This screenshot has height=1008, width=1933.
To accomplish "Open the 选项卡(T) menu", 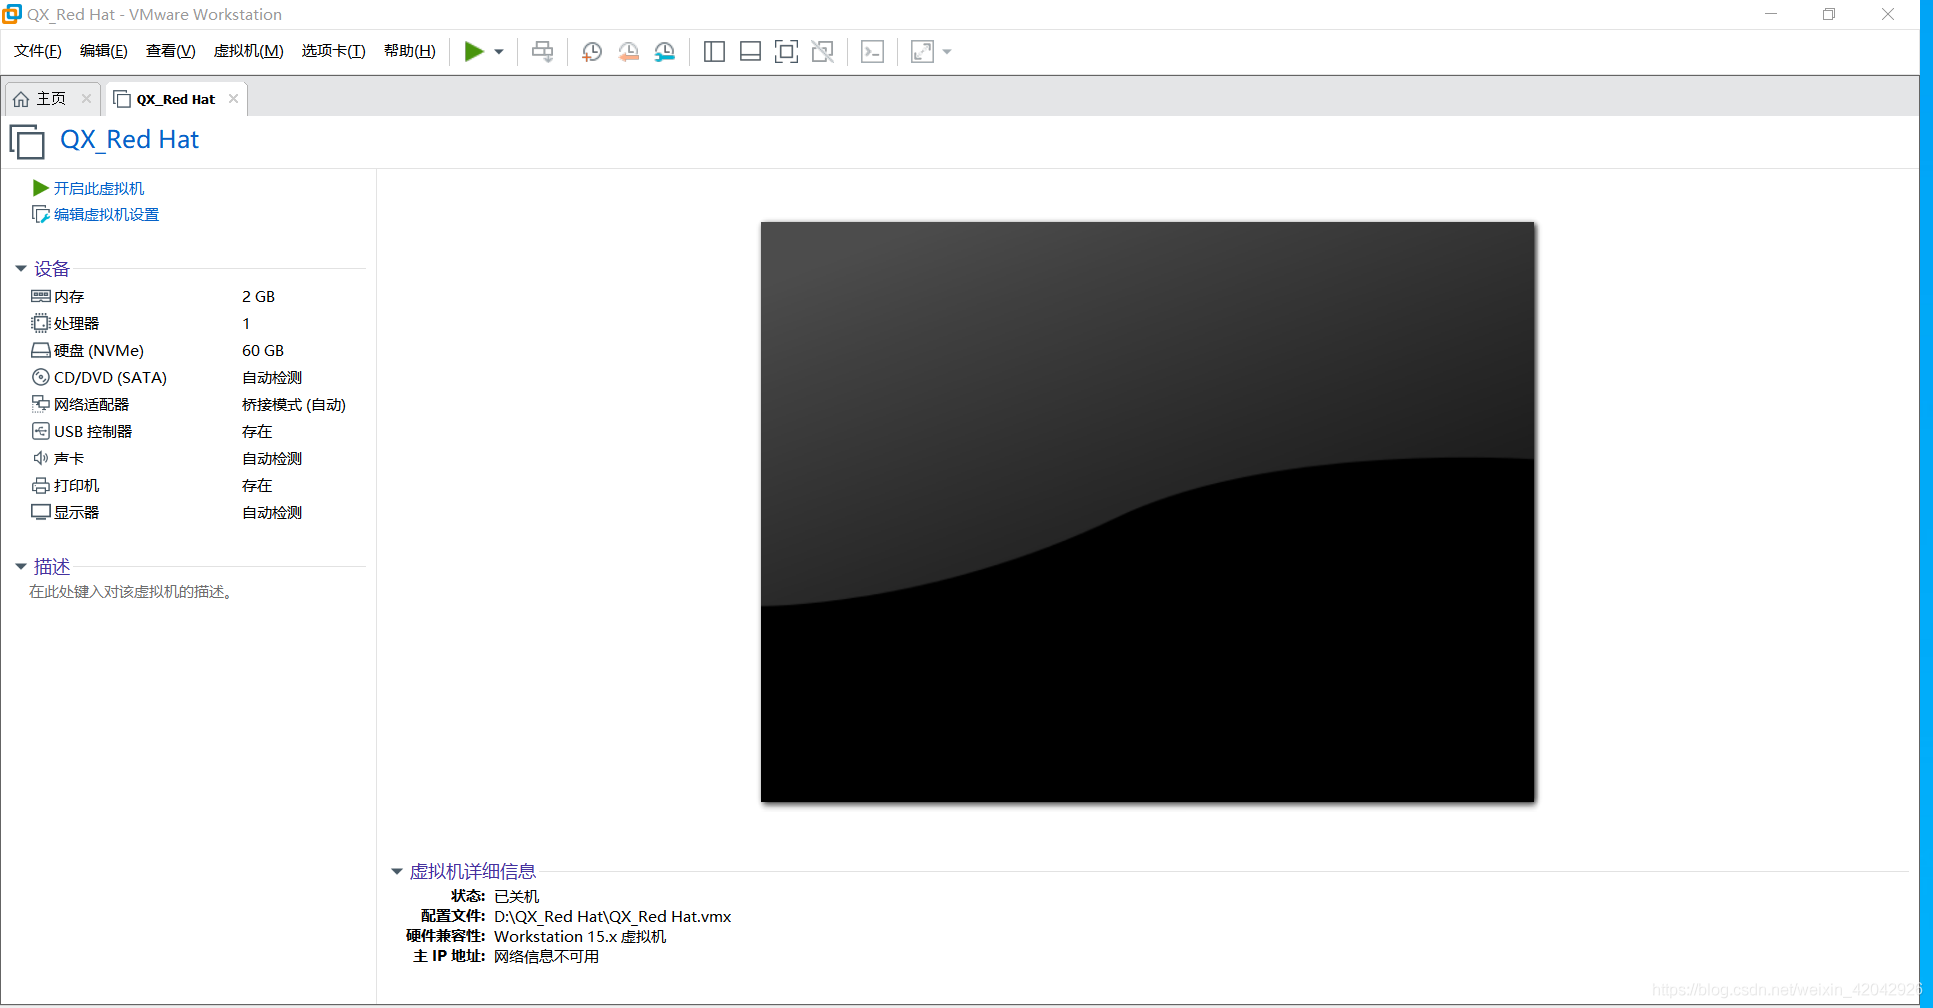I will point(333,51).
